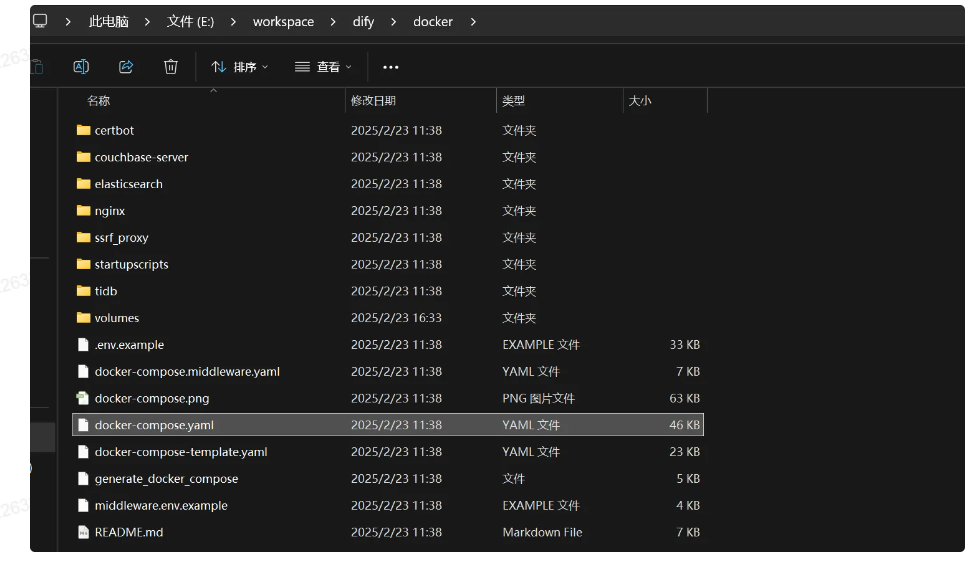
Task: Select the README.md file icon
Action: click(x=83, y=532)
